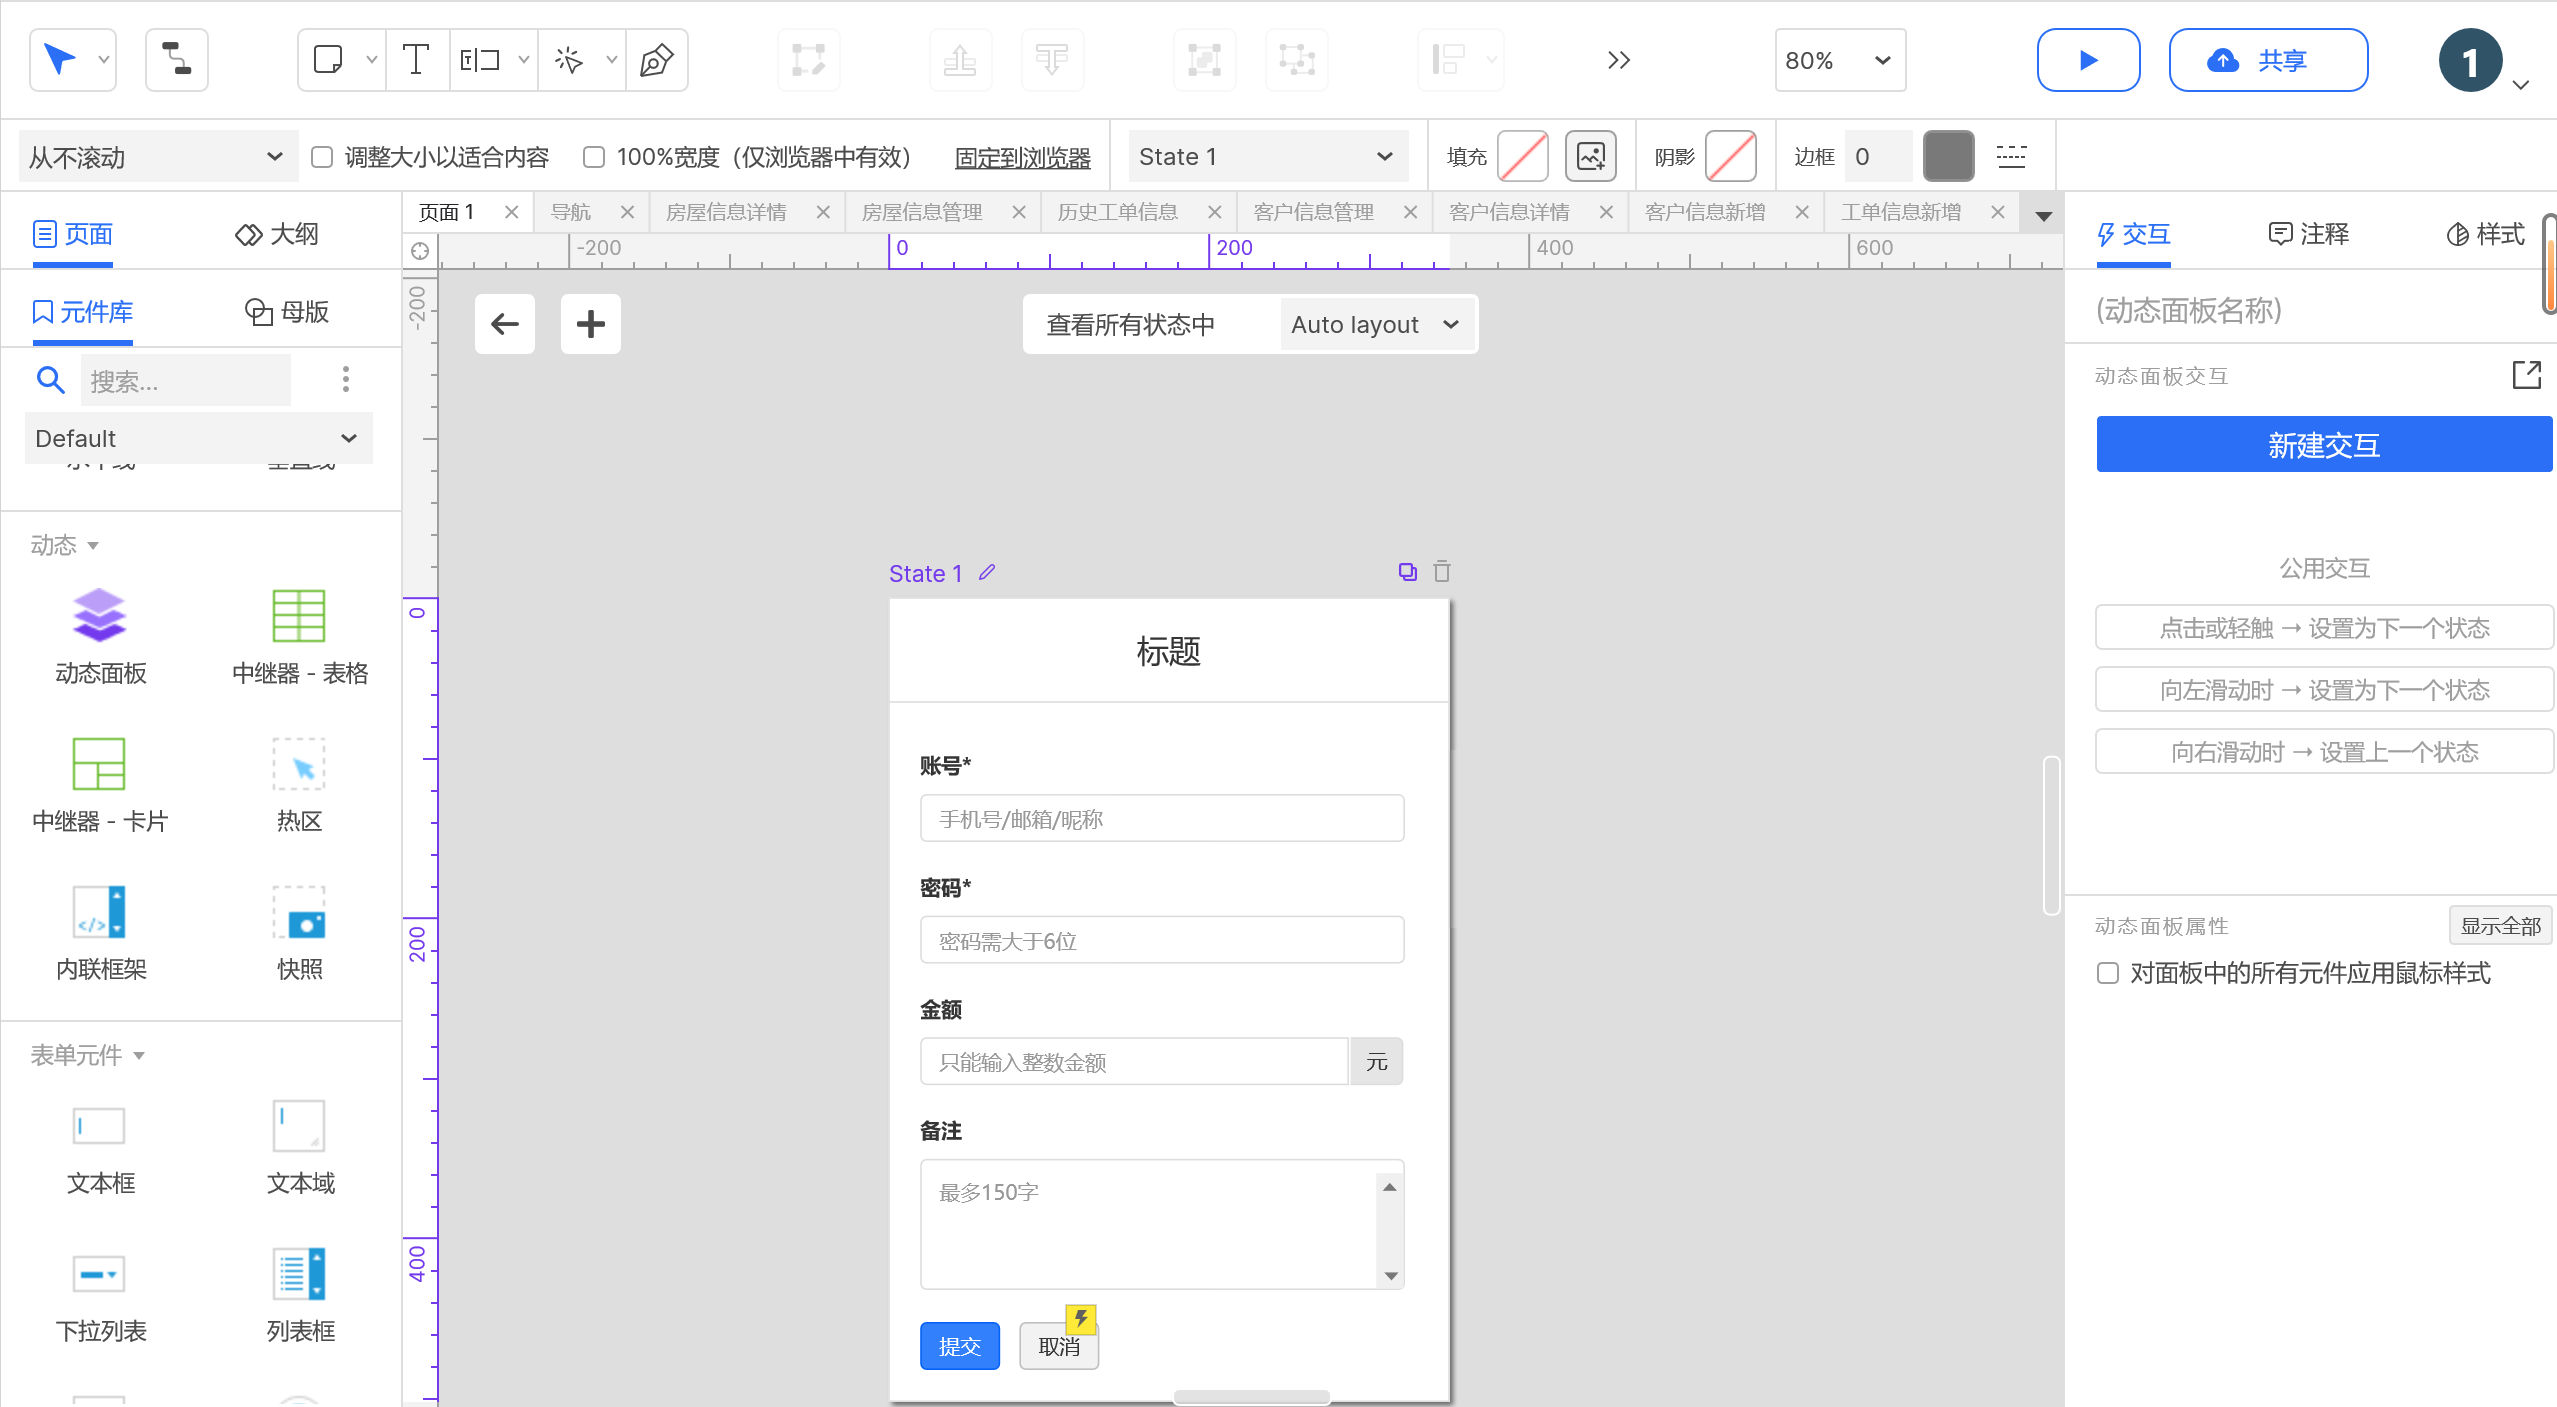Click the preview play button
The image size is (2557, 1407).
point(2088,60)
